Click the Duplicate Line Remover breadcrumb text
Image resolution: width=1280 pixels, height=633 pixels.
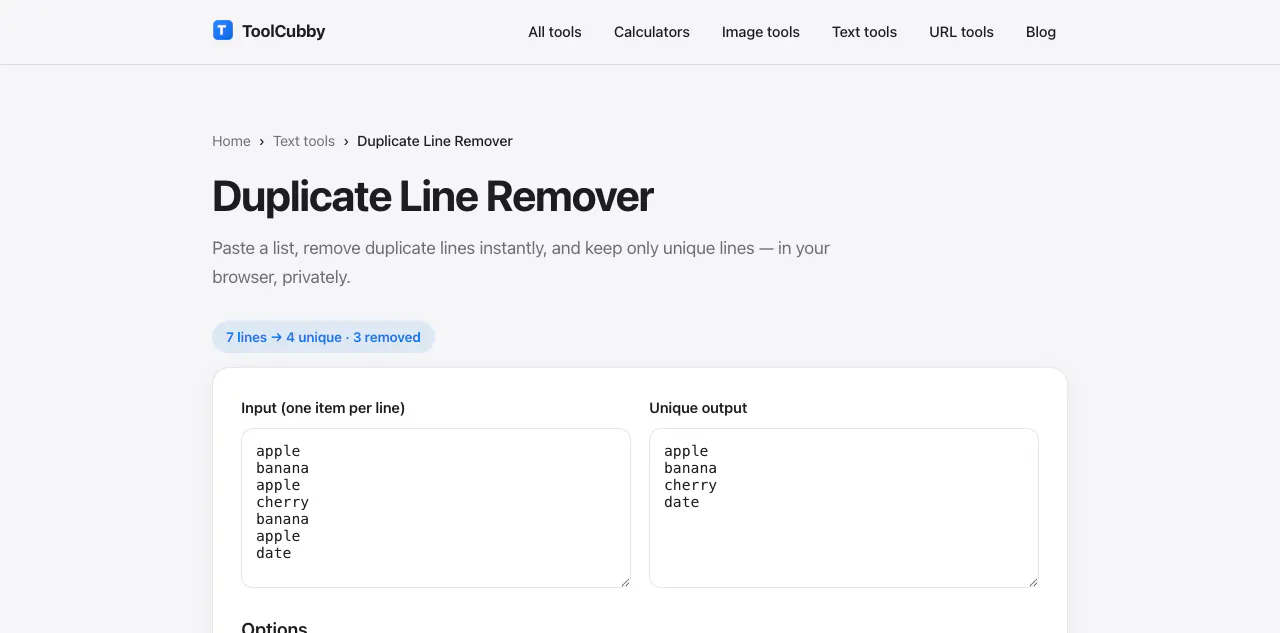point(435,141)
